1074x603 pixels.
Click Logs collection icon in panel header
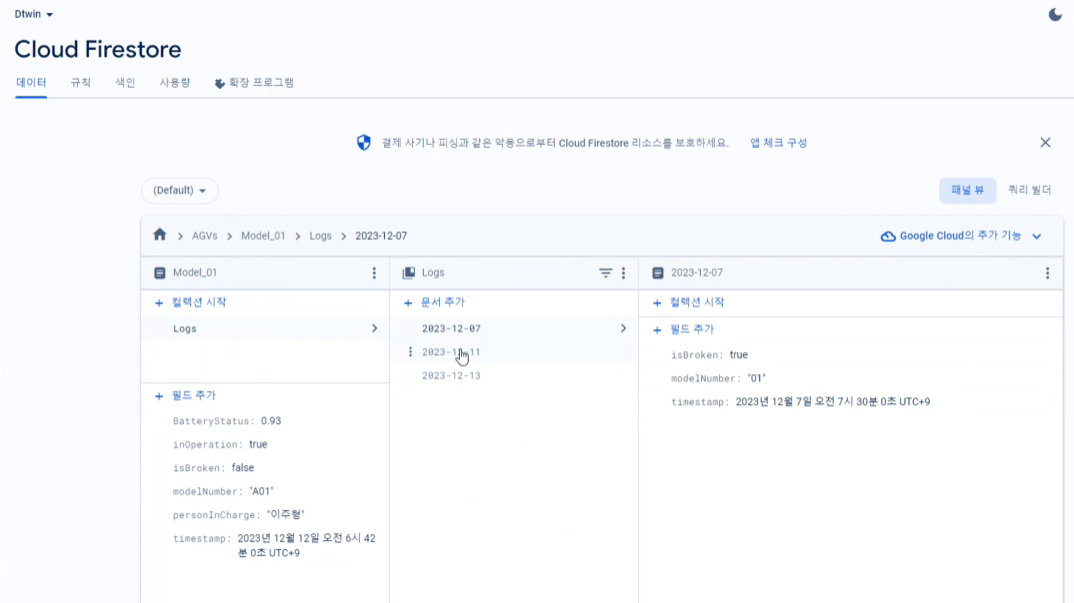pos(408,273)
